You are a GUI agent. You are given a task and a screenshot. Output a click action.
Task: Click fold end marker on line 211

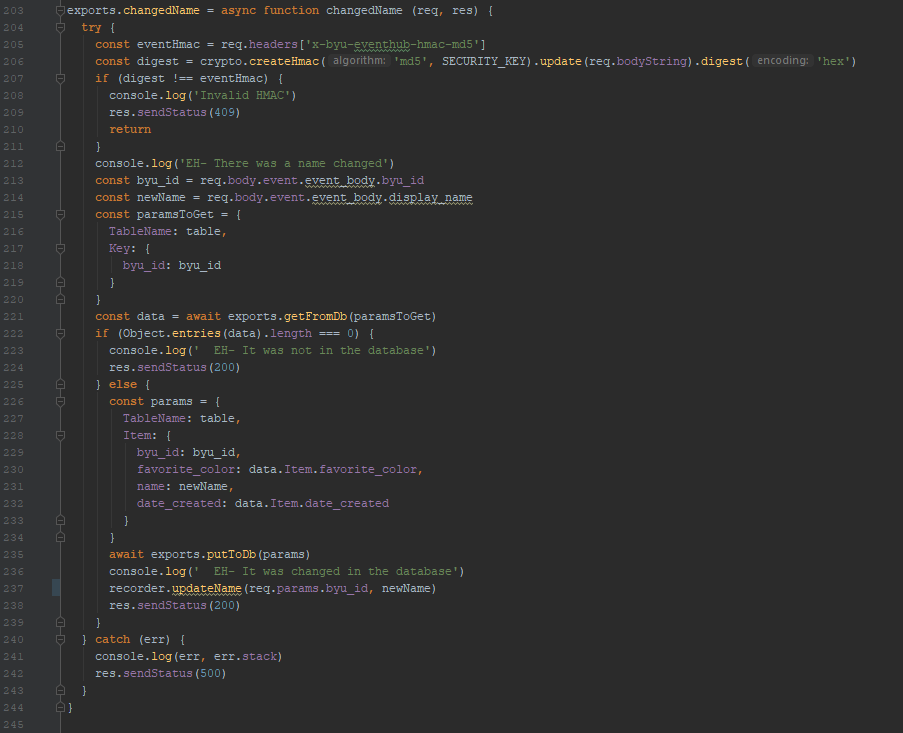(x=60, y=146)
